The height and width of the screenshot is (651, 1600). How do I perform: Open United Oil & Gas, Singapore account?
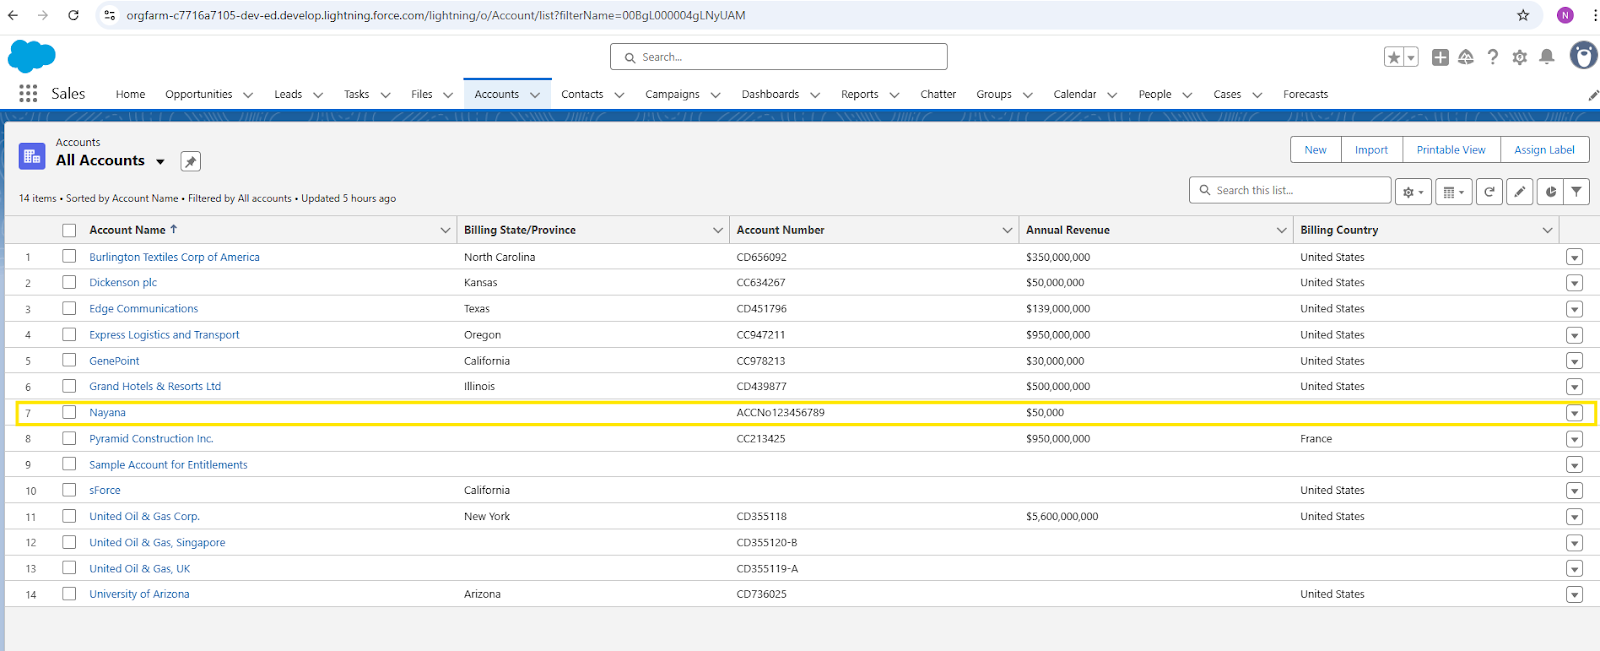tap(157, 542)
